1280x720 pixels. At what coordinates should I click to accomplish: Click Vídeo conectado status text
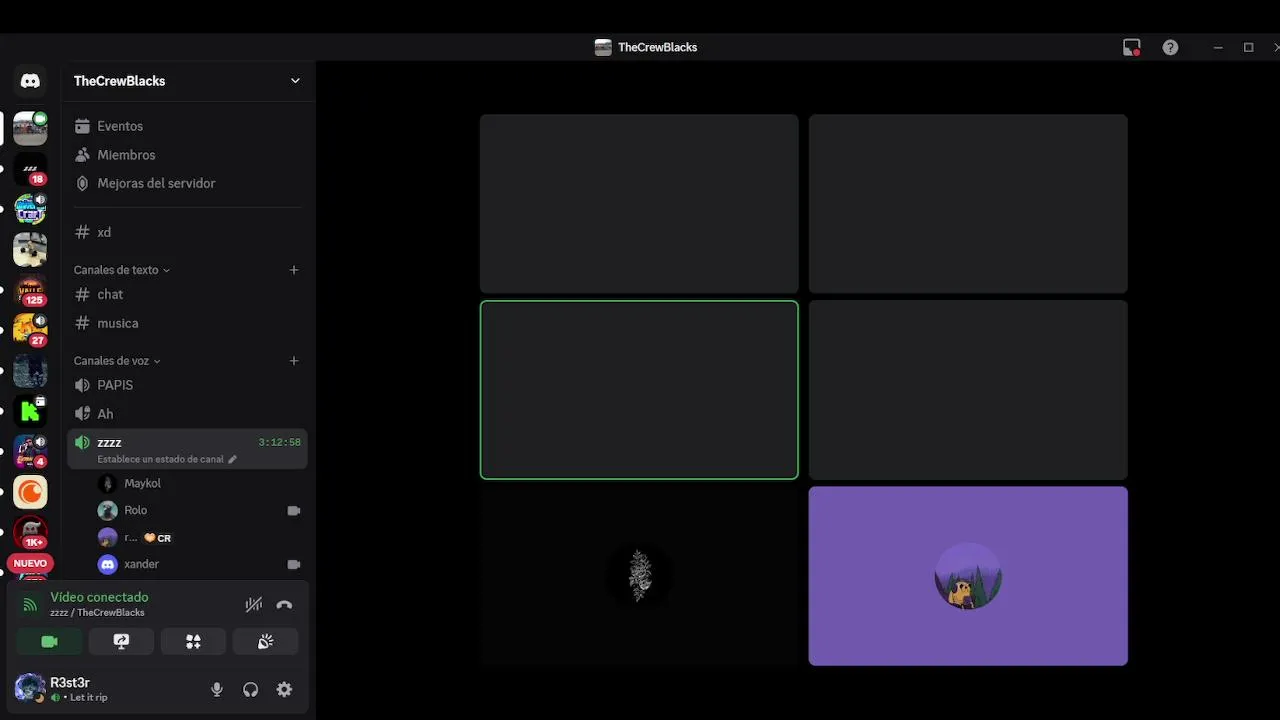[x=99, y=597]
